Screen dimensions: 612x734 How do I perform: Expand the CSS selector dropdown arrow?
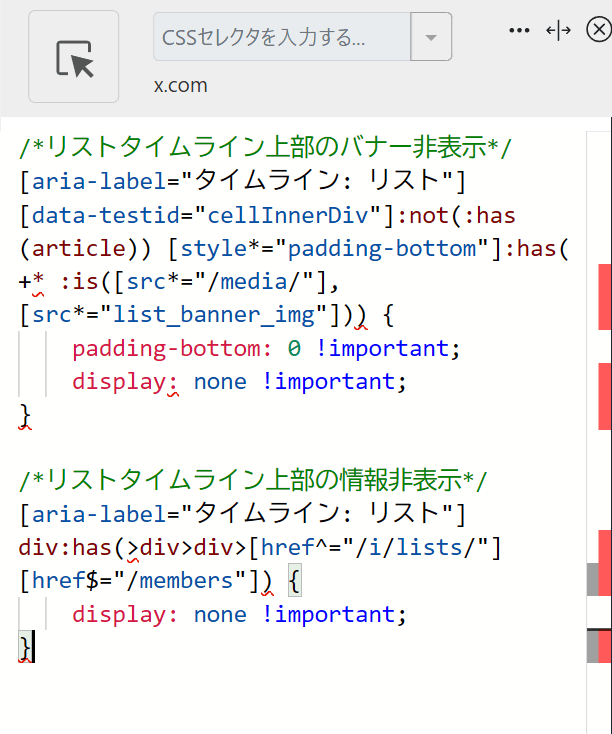click(x=431, y=37)
